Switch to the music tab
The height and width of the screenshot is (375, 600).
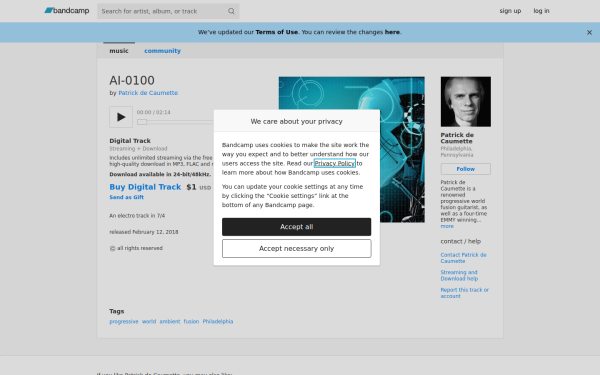tap(119, 51)
